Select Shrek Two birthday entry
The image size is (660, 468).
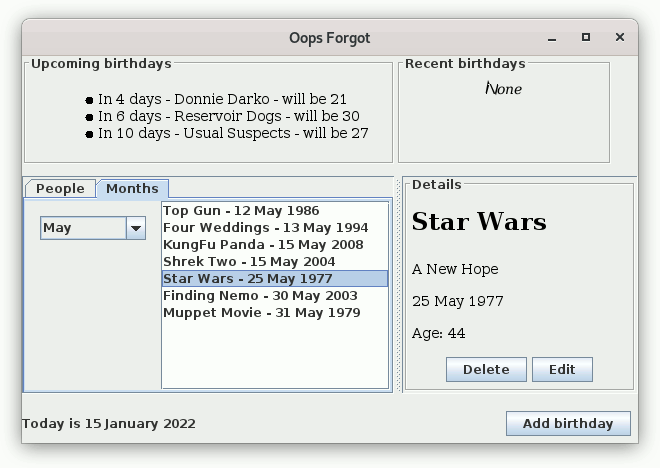[x=249, y=262]
